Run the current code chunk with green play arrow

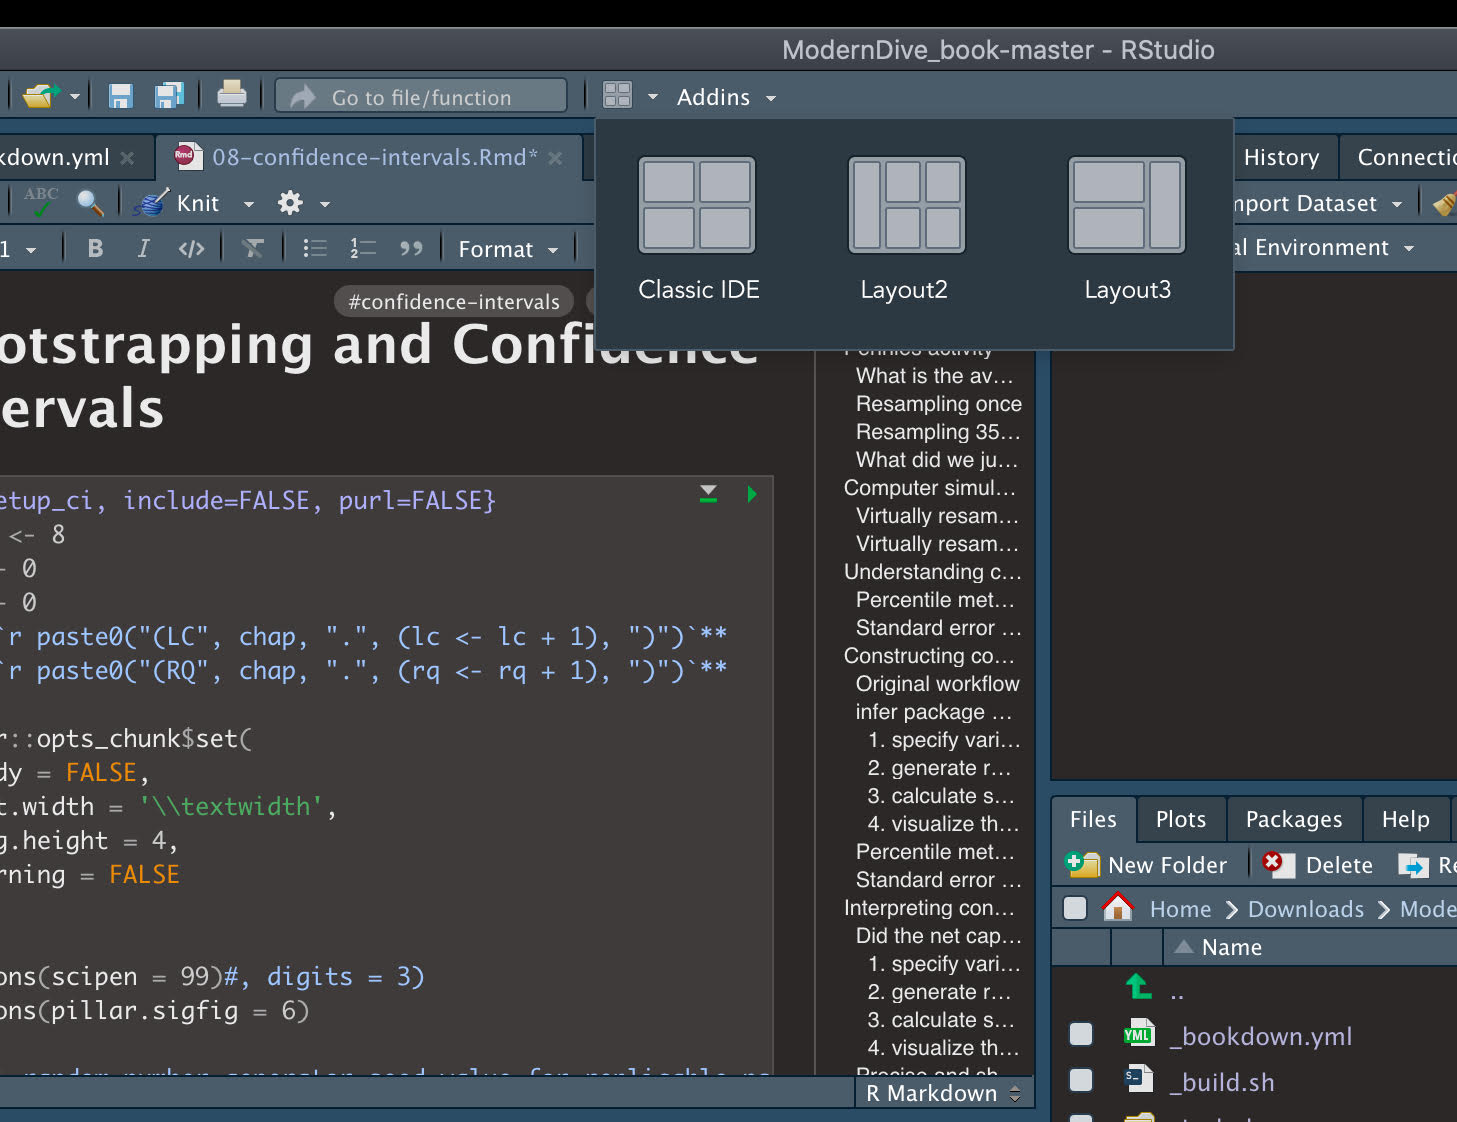pos(752,493)
